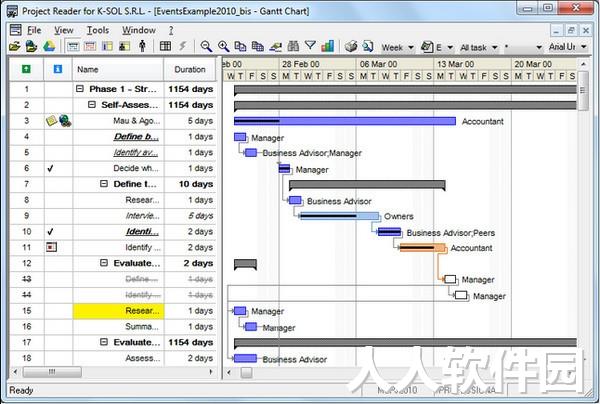Open print preview icon

368,47
